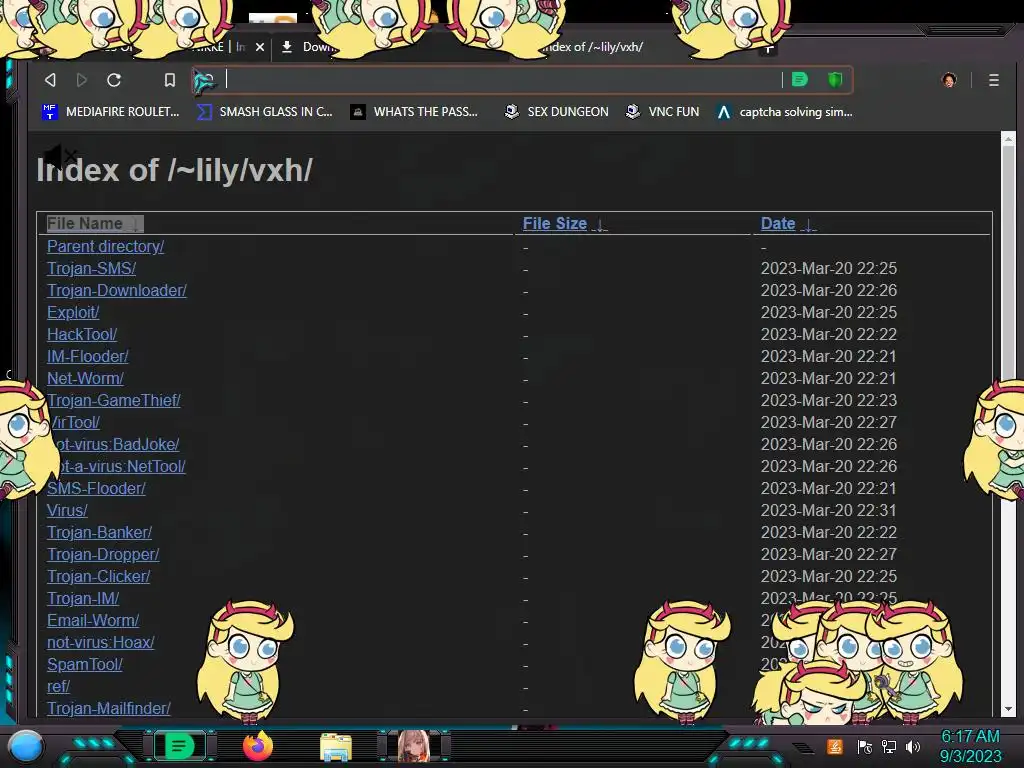Open the green shield icon in address bar
Image resolution: width=1024 pixels, height=768 pixels.
pos(835,80)
